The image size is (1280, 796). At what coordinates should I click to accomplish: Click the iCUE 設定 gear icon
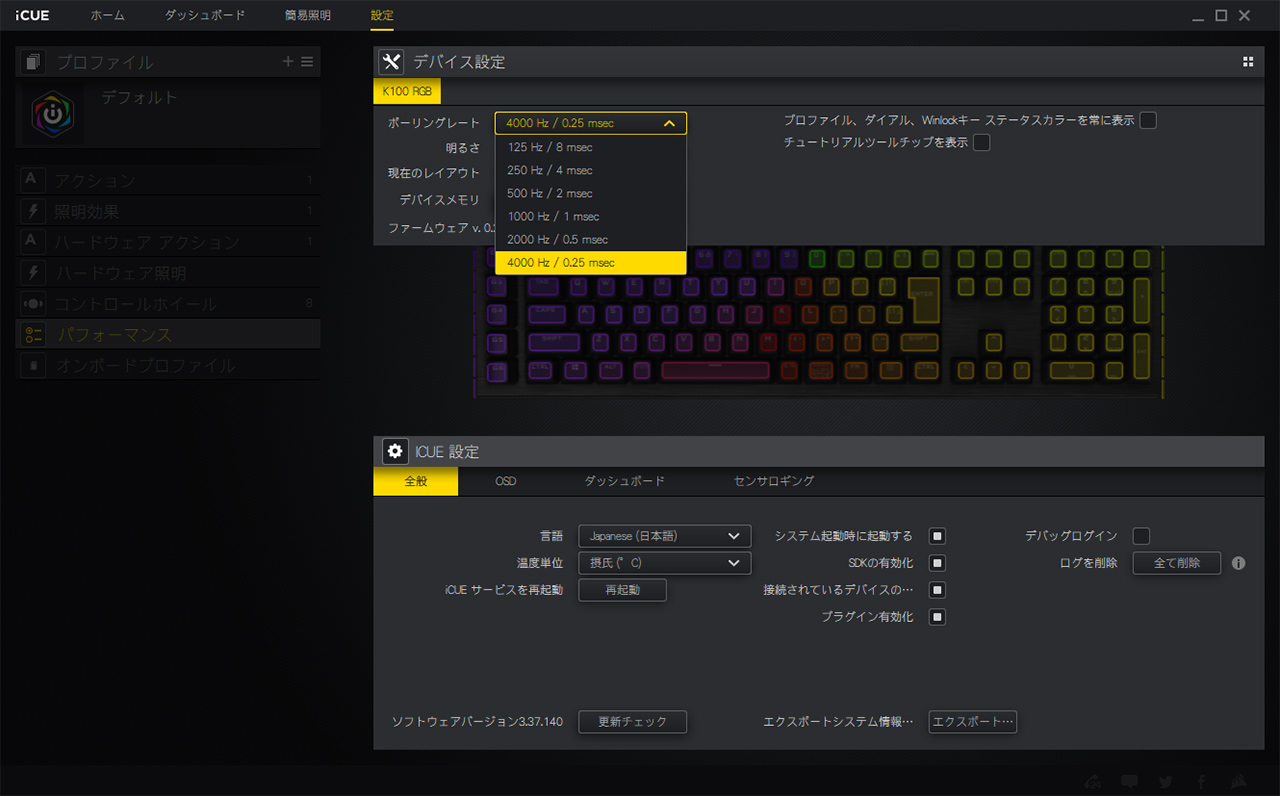394,451
